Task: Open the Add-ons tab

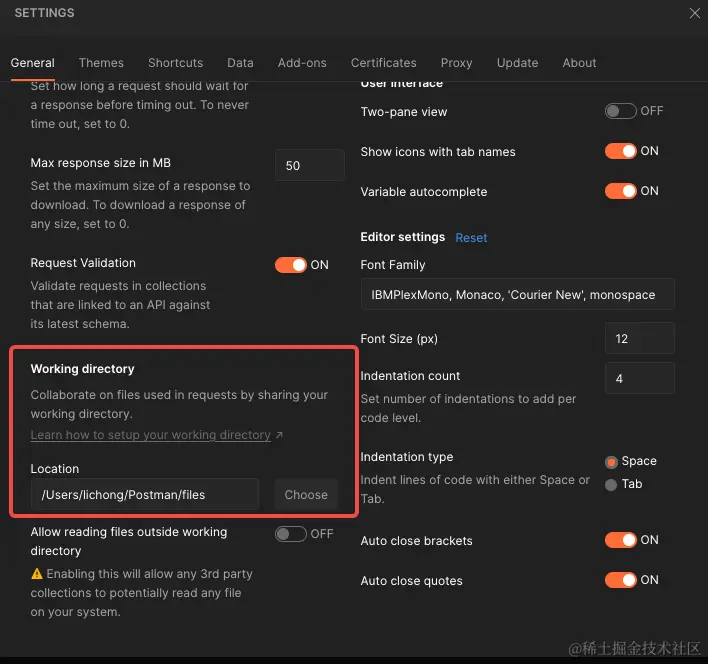Action: click(x=302, y=63)
